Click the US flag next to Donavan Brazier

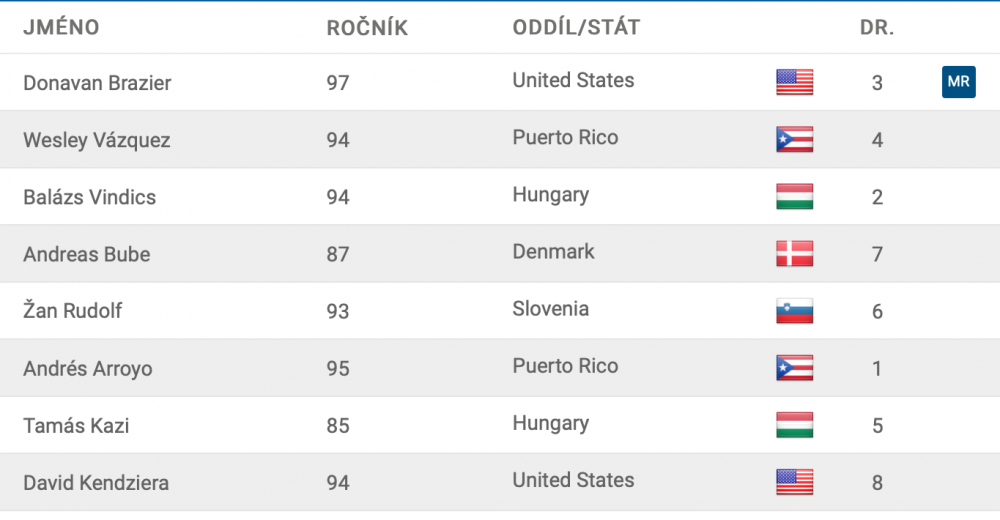pyautogui.click(x=794, y=82)
